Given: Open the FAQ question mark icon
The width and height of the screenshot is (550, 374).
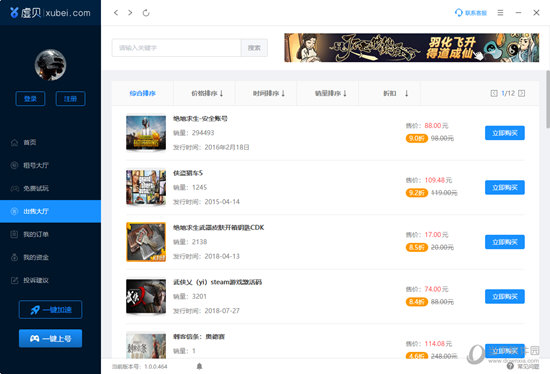Looking at the screenshot, I should tap(510, 366).
